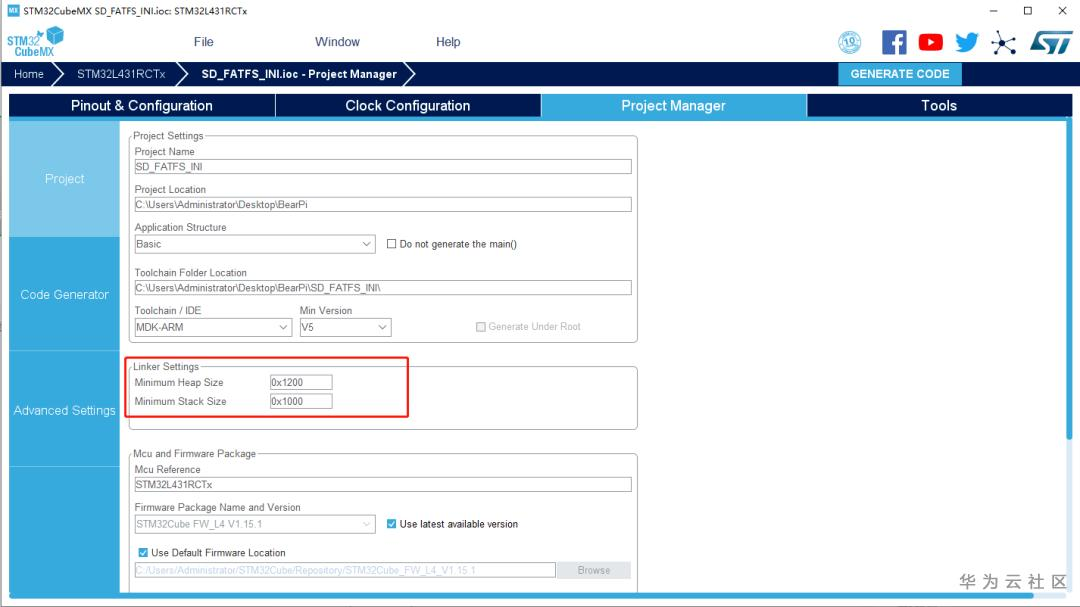Go to STM32L431RCTx breadcrumb

(x=121, y=74)
